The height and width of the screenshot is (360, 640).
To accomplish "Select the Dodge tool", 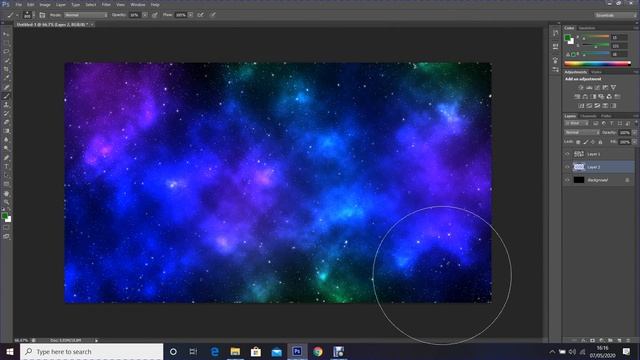I will coord(6,149).
